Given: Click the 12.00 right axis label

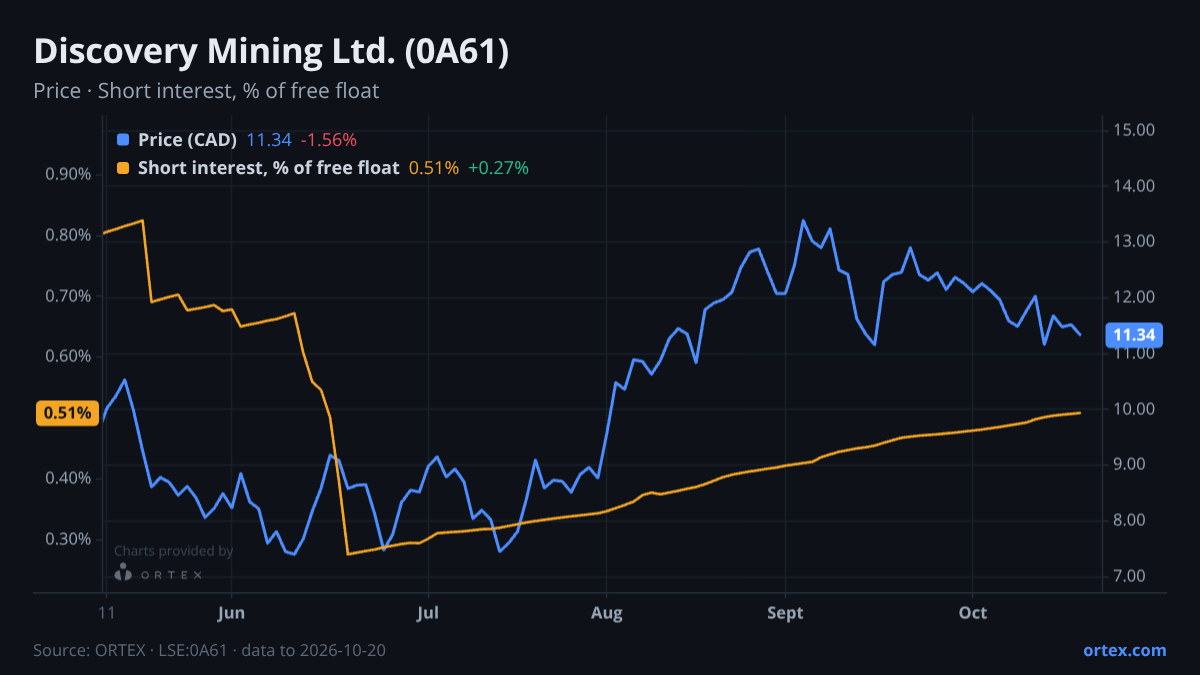Looking at the screenshot, I should point(1134,297).
